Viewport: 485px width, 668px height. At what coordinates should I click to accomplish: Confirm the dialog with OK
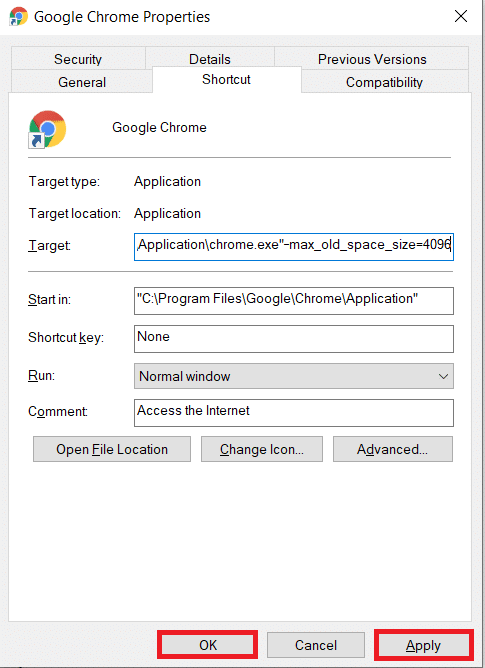[208, 645]
